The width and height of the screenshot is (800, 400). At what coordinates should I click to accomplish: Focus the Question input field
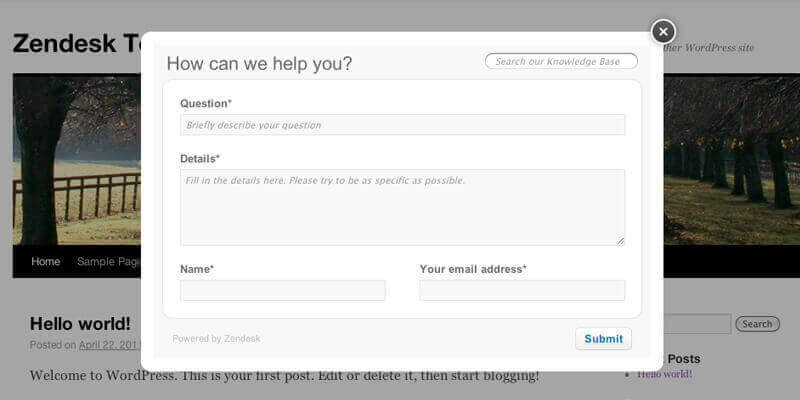click(402, 125)
